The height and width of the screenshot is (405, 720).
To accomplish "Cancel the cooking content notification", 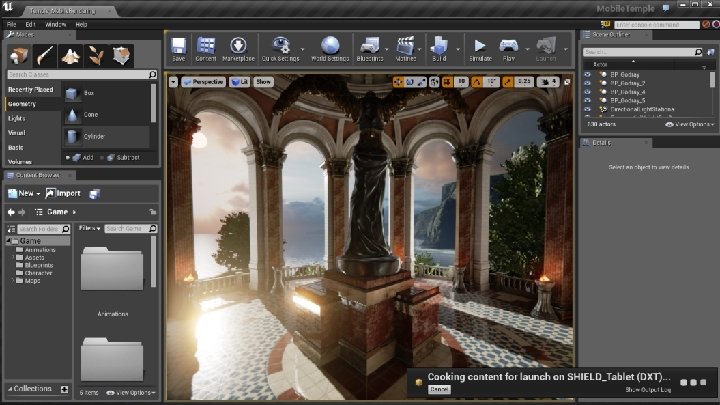I will point(439,389).
